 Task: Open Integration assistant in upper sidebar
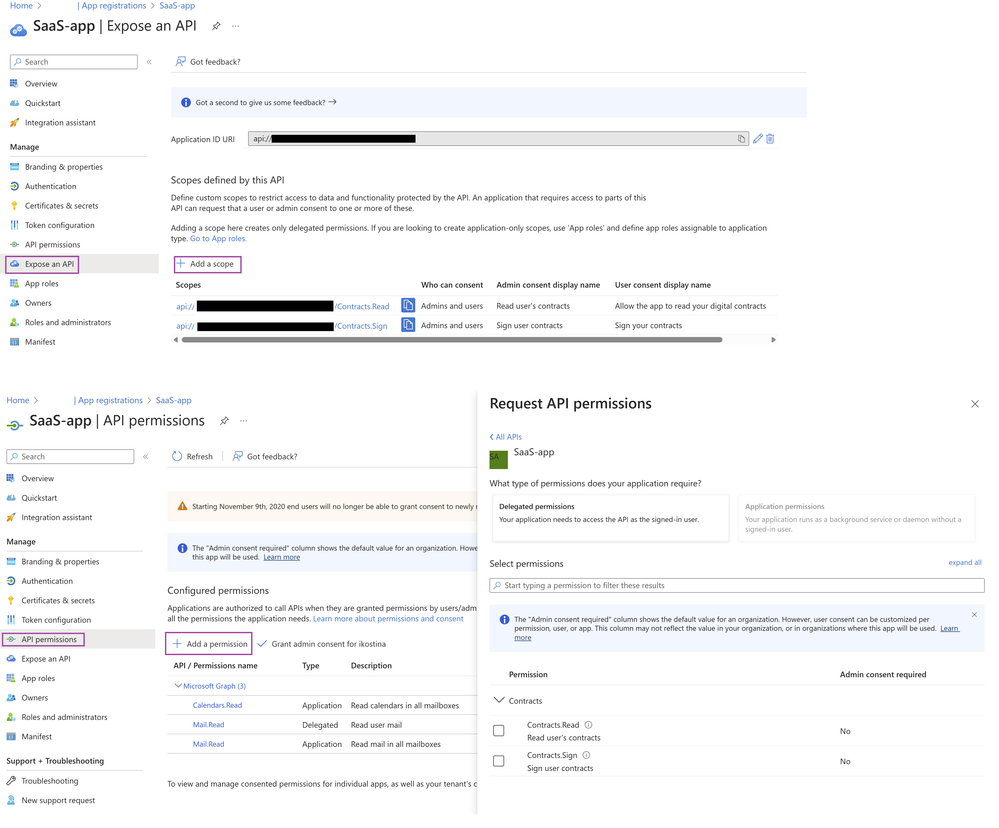[x=60, y=123]
